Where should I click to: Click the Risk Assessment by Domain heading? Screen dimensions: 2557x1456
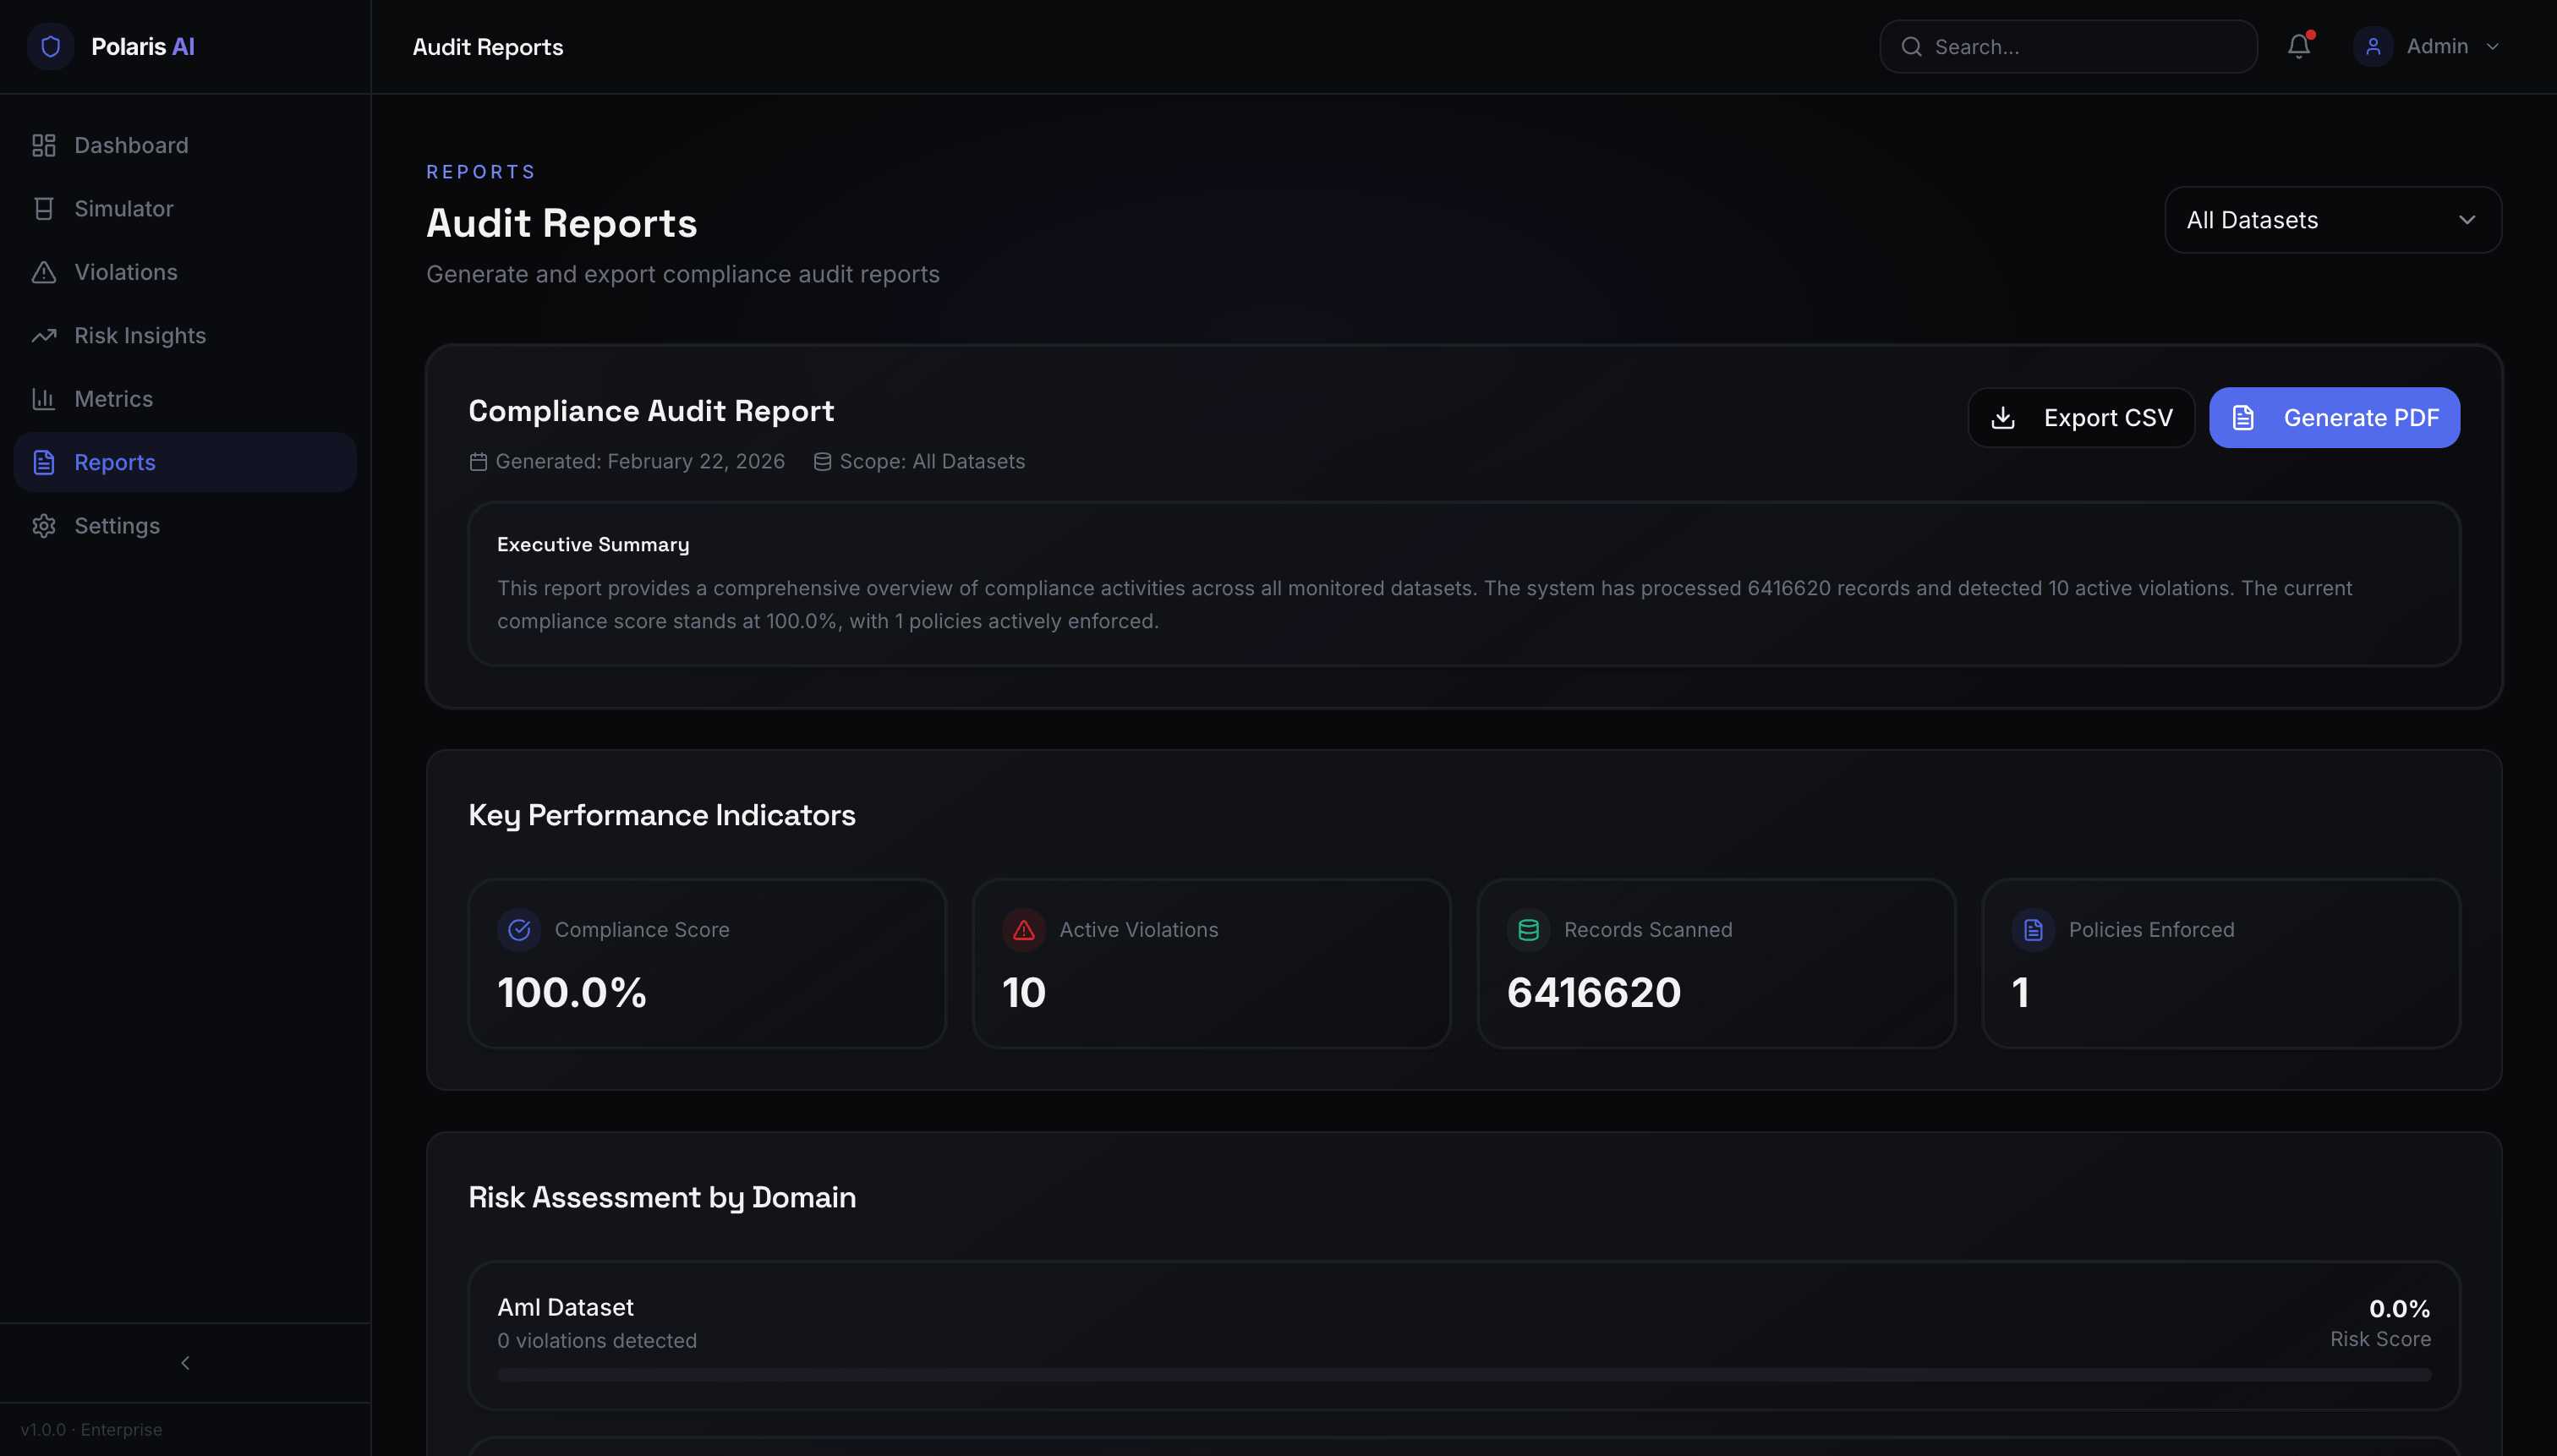[662, 1197]
